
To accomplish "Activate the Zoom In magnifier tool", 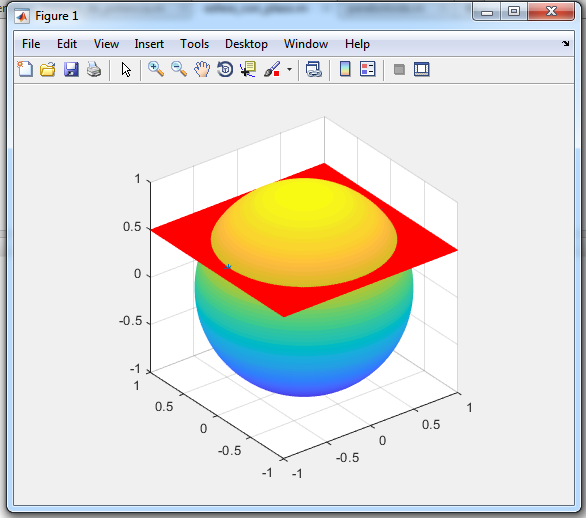I will tap(156, 70).
